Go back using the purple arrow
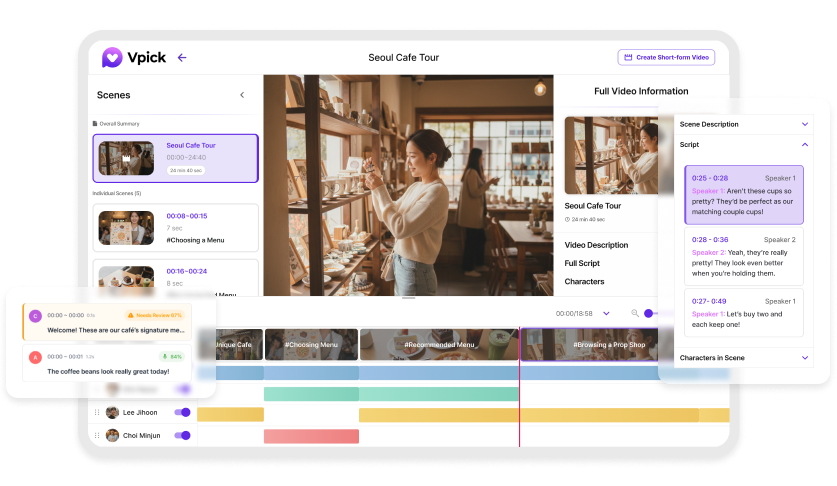 (x=182, y=58)
